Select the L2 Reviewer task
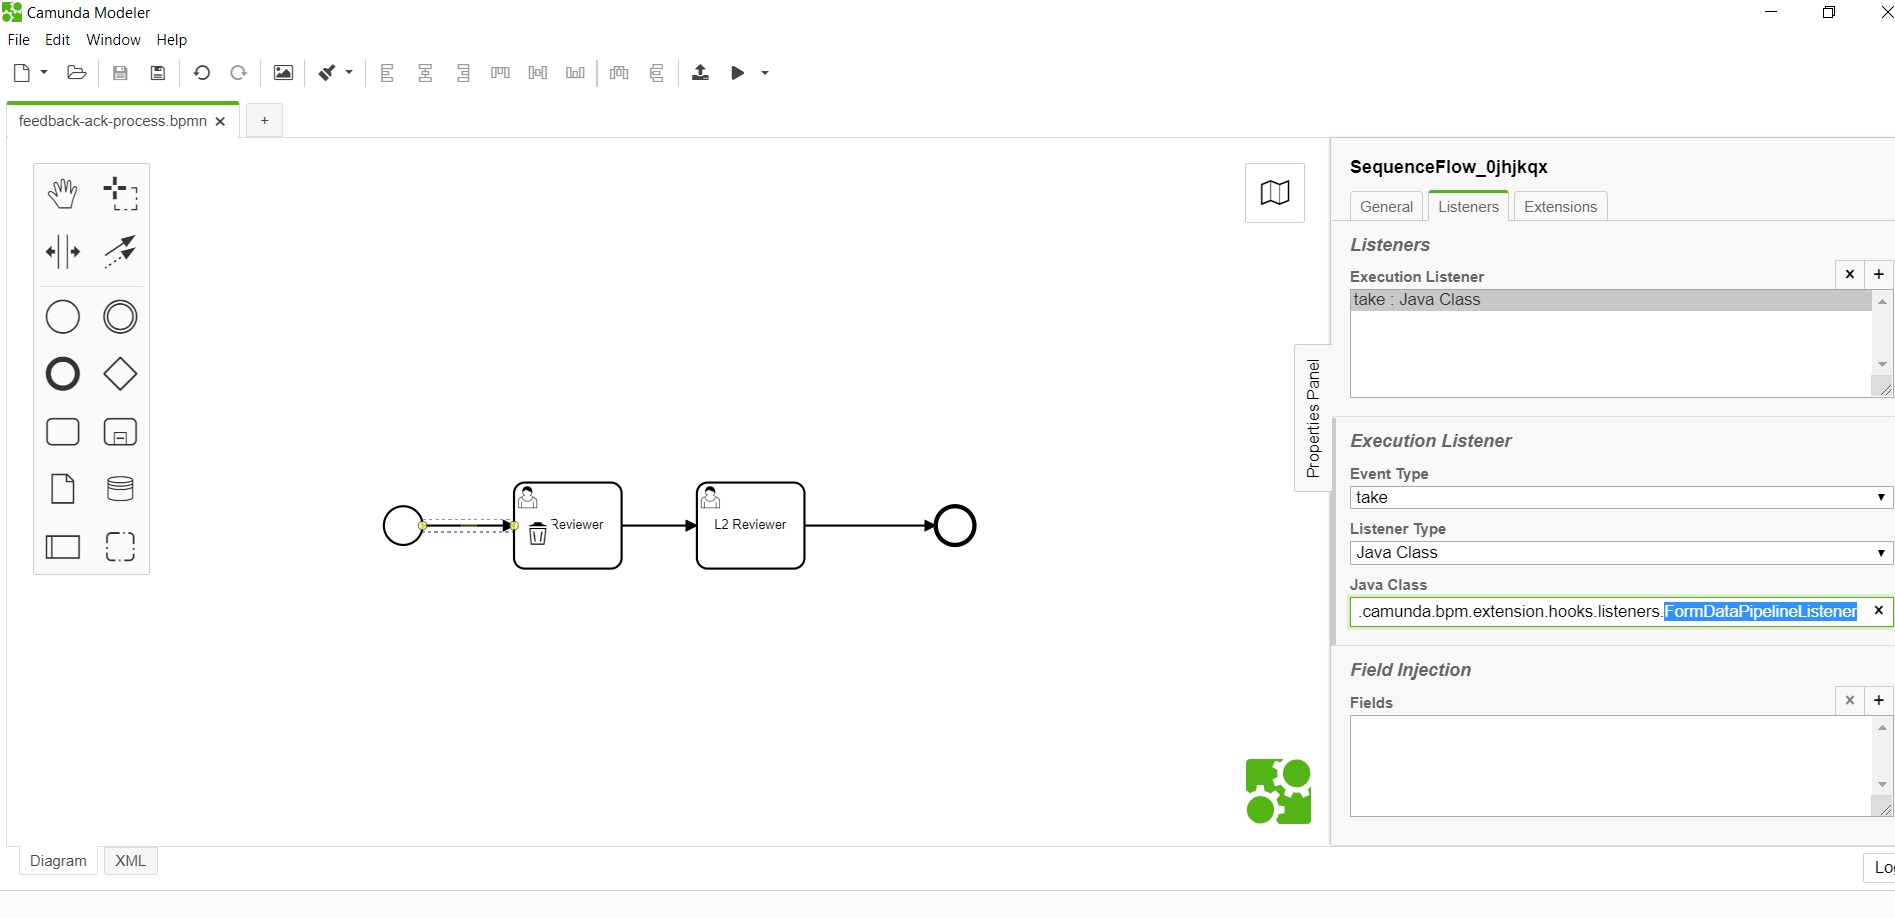1895x918 pixels. point(751,526)
